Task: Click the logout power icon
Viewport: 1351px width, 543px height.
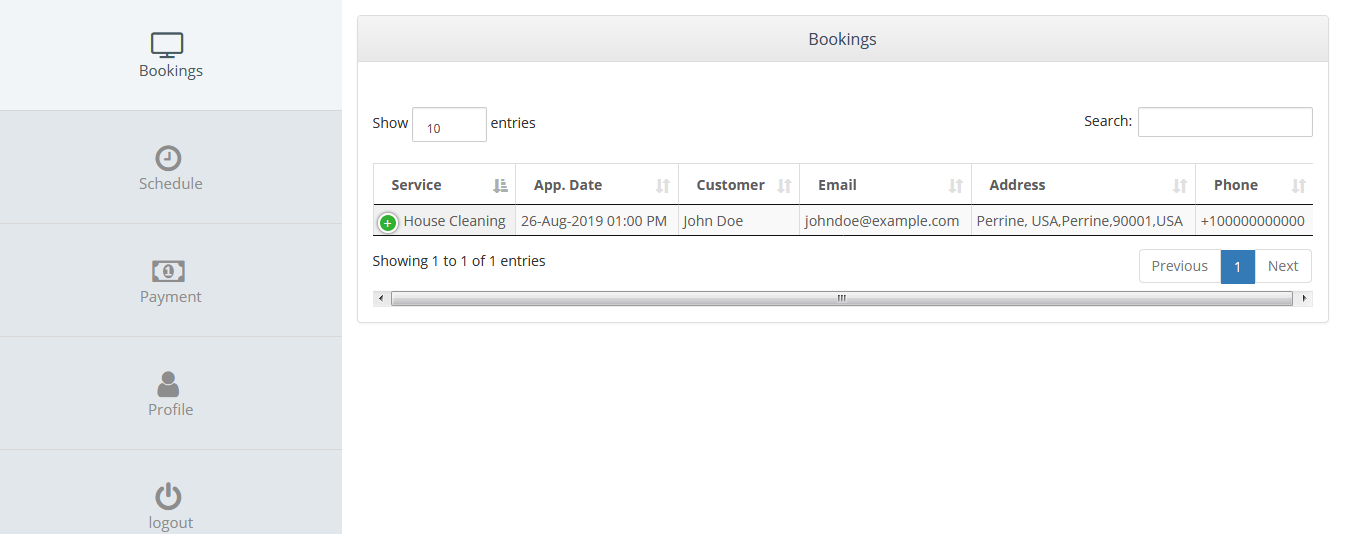Action: pyautogui.click(x=168, y=497)
